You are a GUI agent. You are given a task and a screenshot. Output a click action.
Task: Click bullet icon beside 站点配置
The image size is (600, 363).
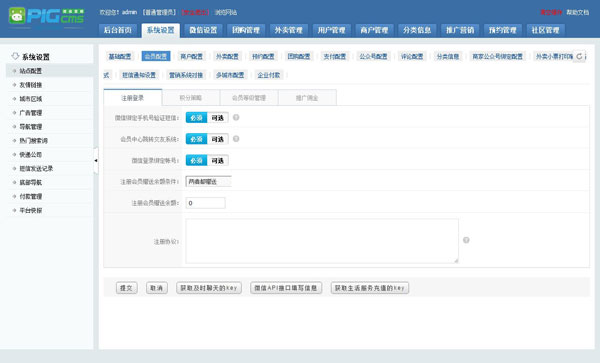click(15, 71)
